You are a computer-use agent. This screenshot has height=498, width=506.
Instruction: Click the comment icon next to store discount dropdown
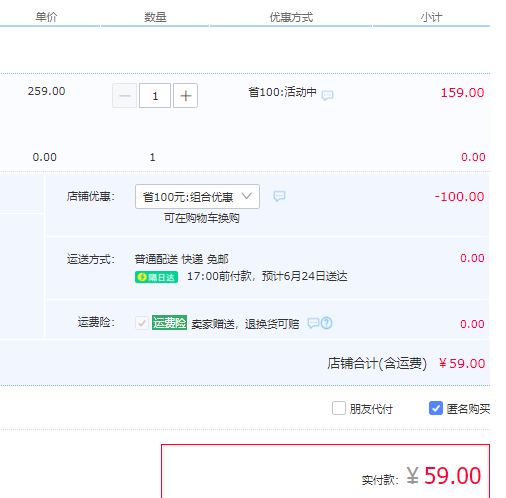coord(279,196)
